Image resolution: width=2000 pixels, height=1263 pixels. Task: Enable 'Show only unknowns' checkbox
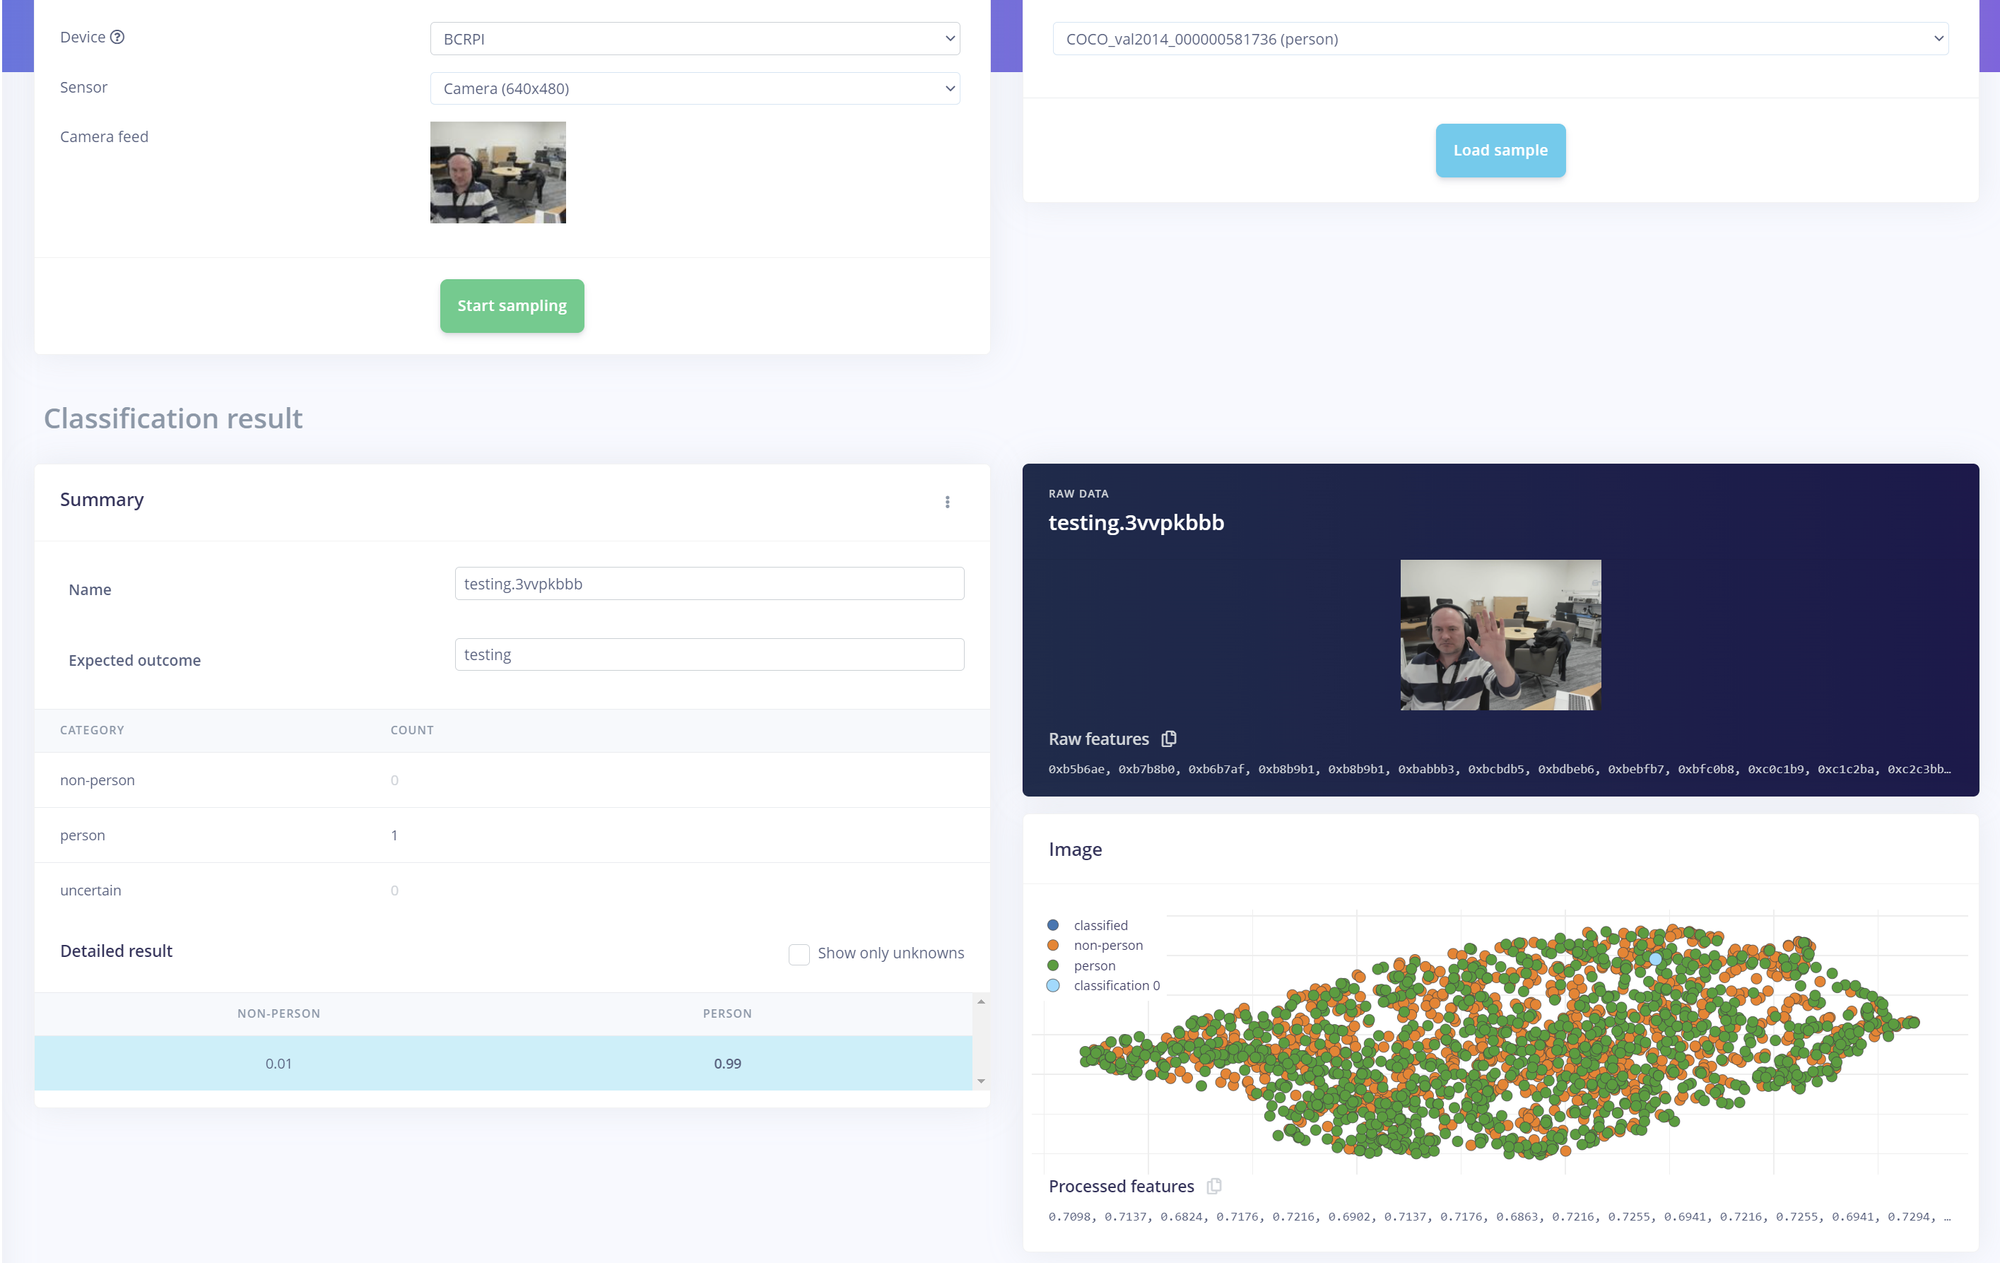click(x=799, y=954)
